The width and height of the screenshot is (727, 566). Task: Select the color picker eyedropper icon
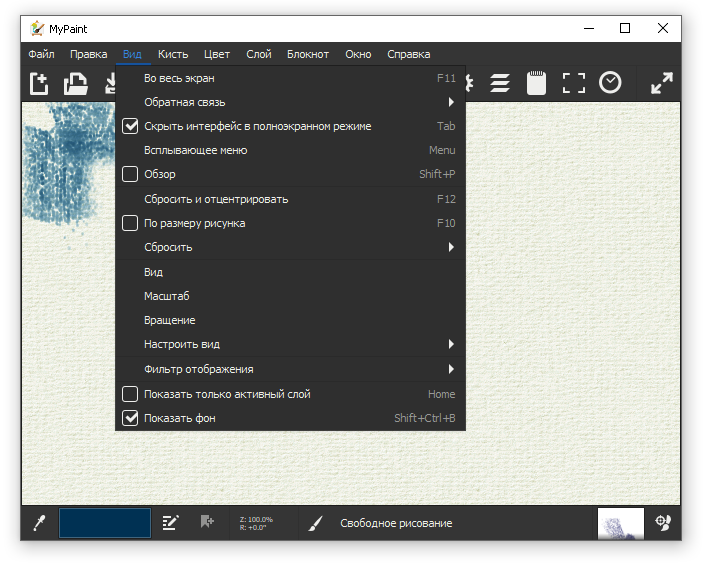39,523
